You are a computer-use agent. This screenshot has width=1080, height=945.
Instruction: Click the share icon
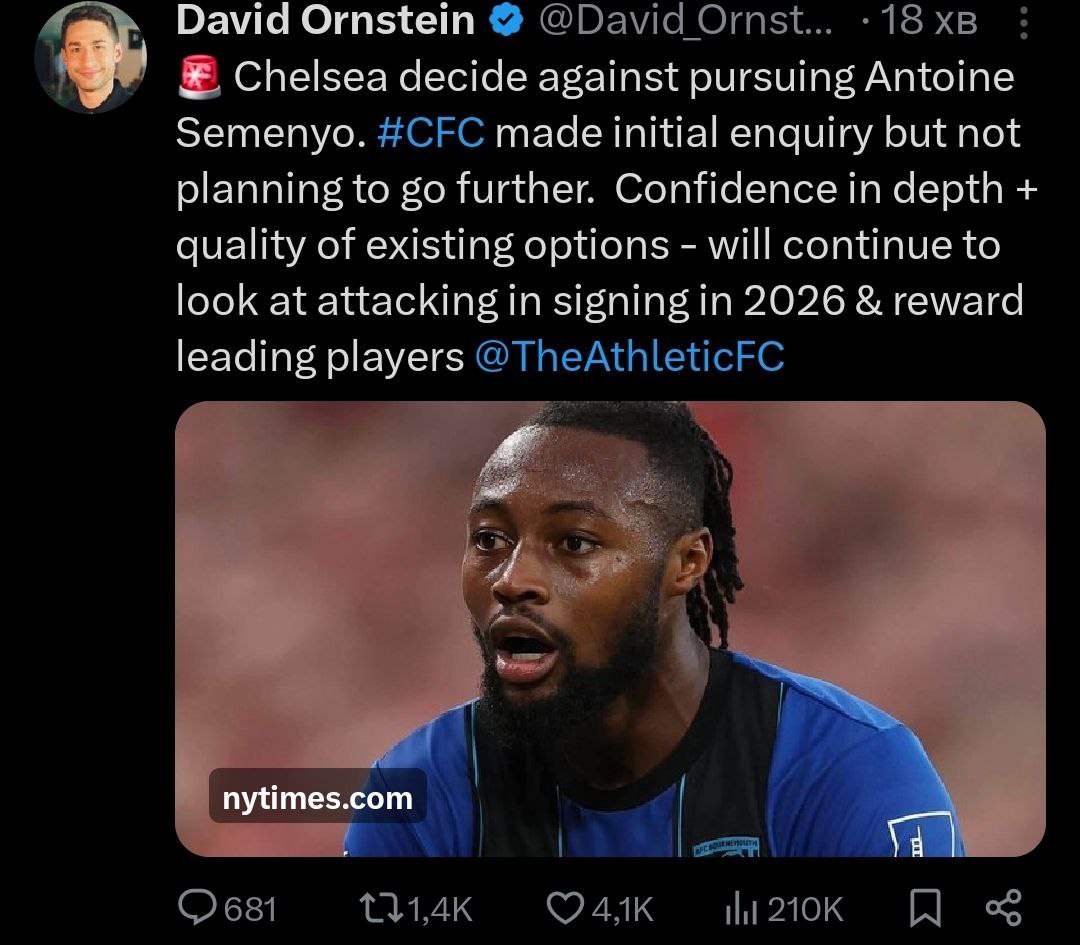coord(1004,908)
